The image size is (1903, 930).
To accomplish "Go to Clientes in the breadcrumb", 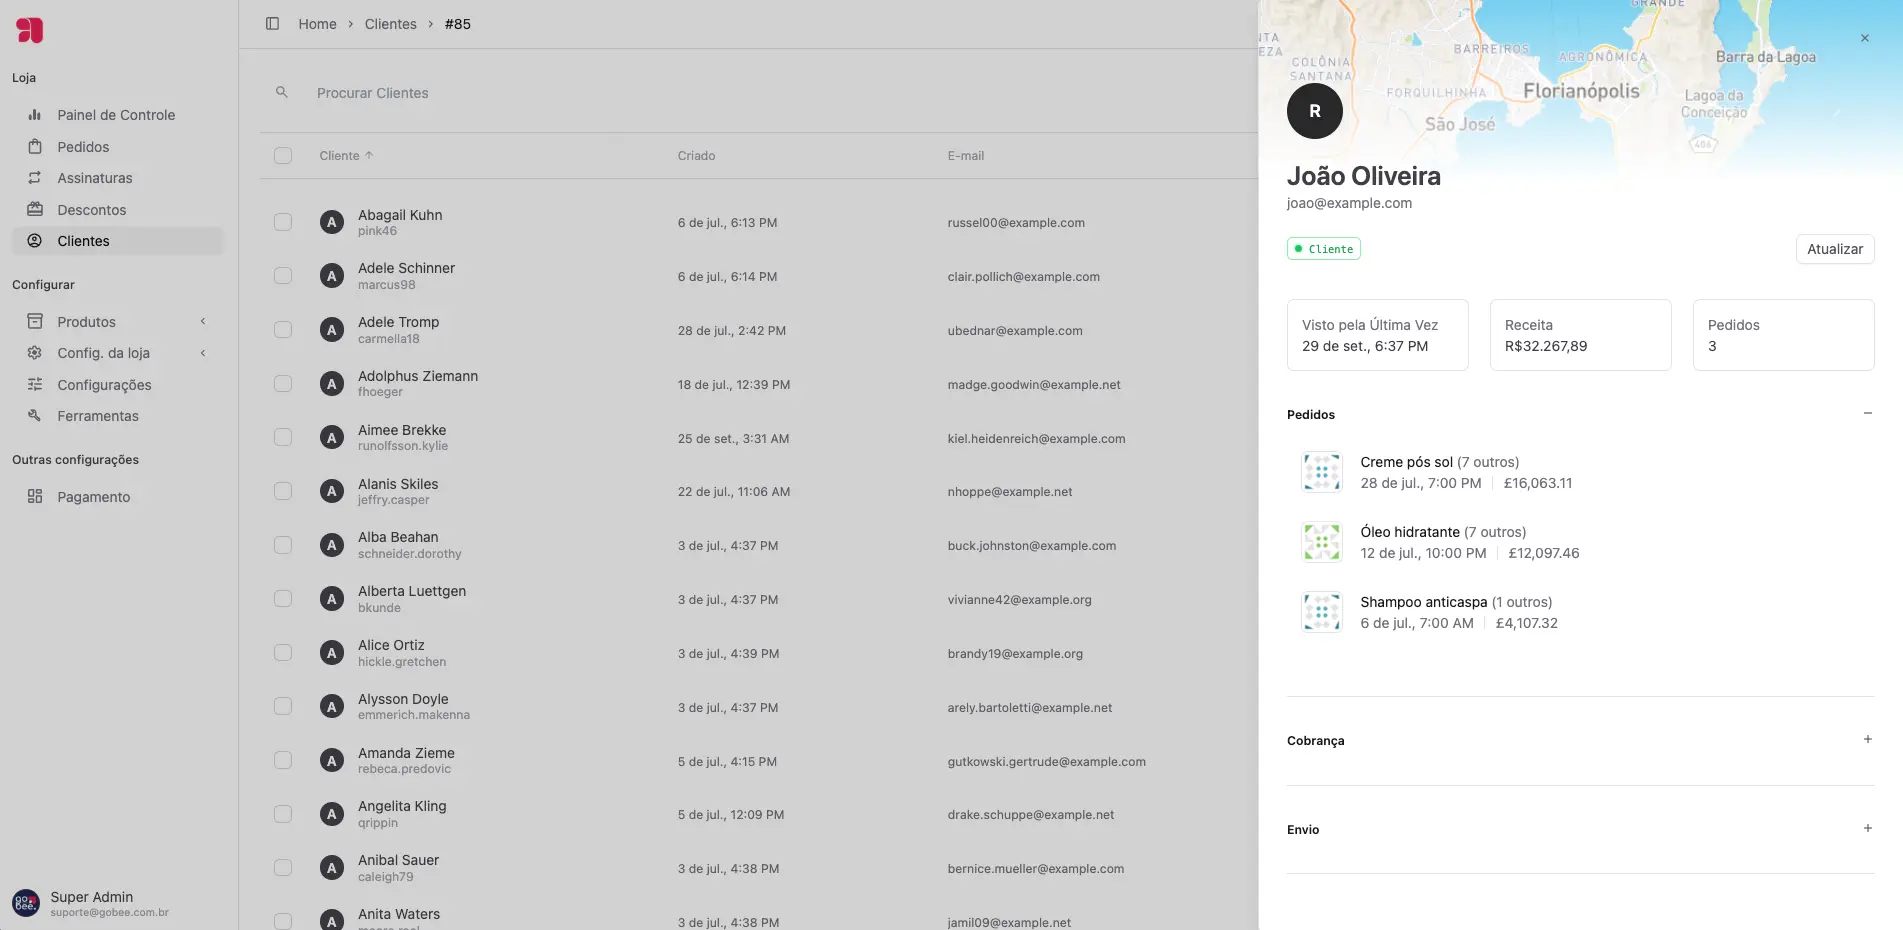I will pos(390,24).
